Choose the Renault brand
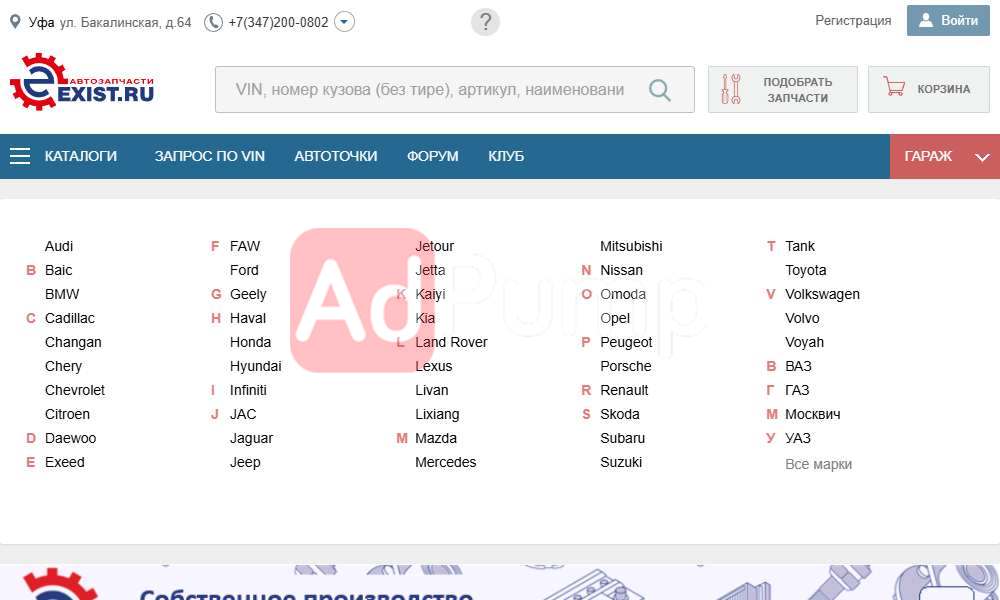 click(624, 390)
